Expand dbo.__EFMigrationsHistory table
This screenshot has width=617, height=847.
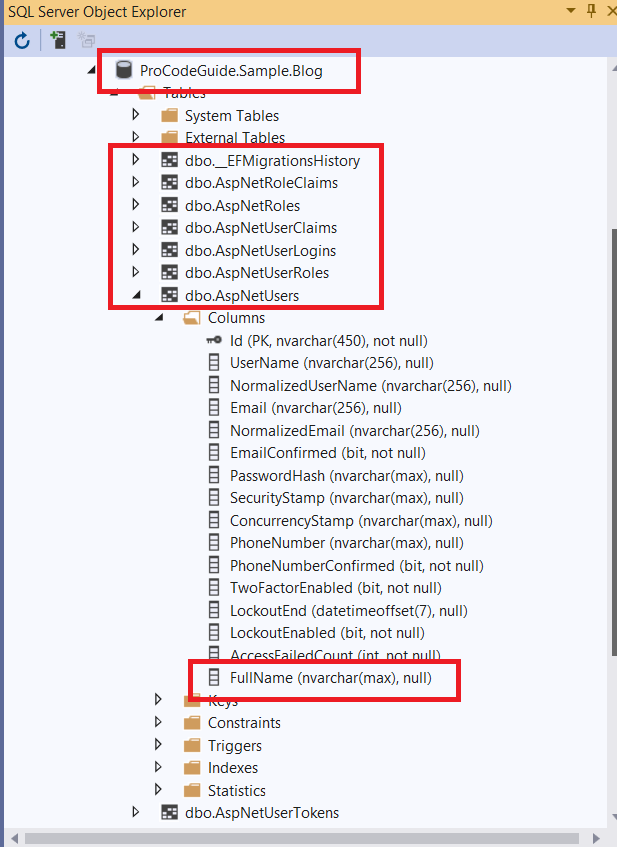[x=136, y=159]
